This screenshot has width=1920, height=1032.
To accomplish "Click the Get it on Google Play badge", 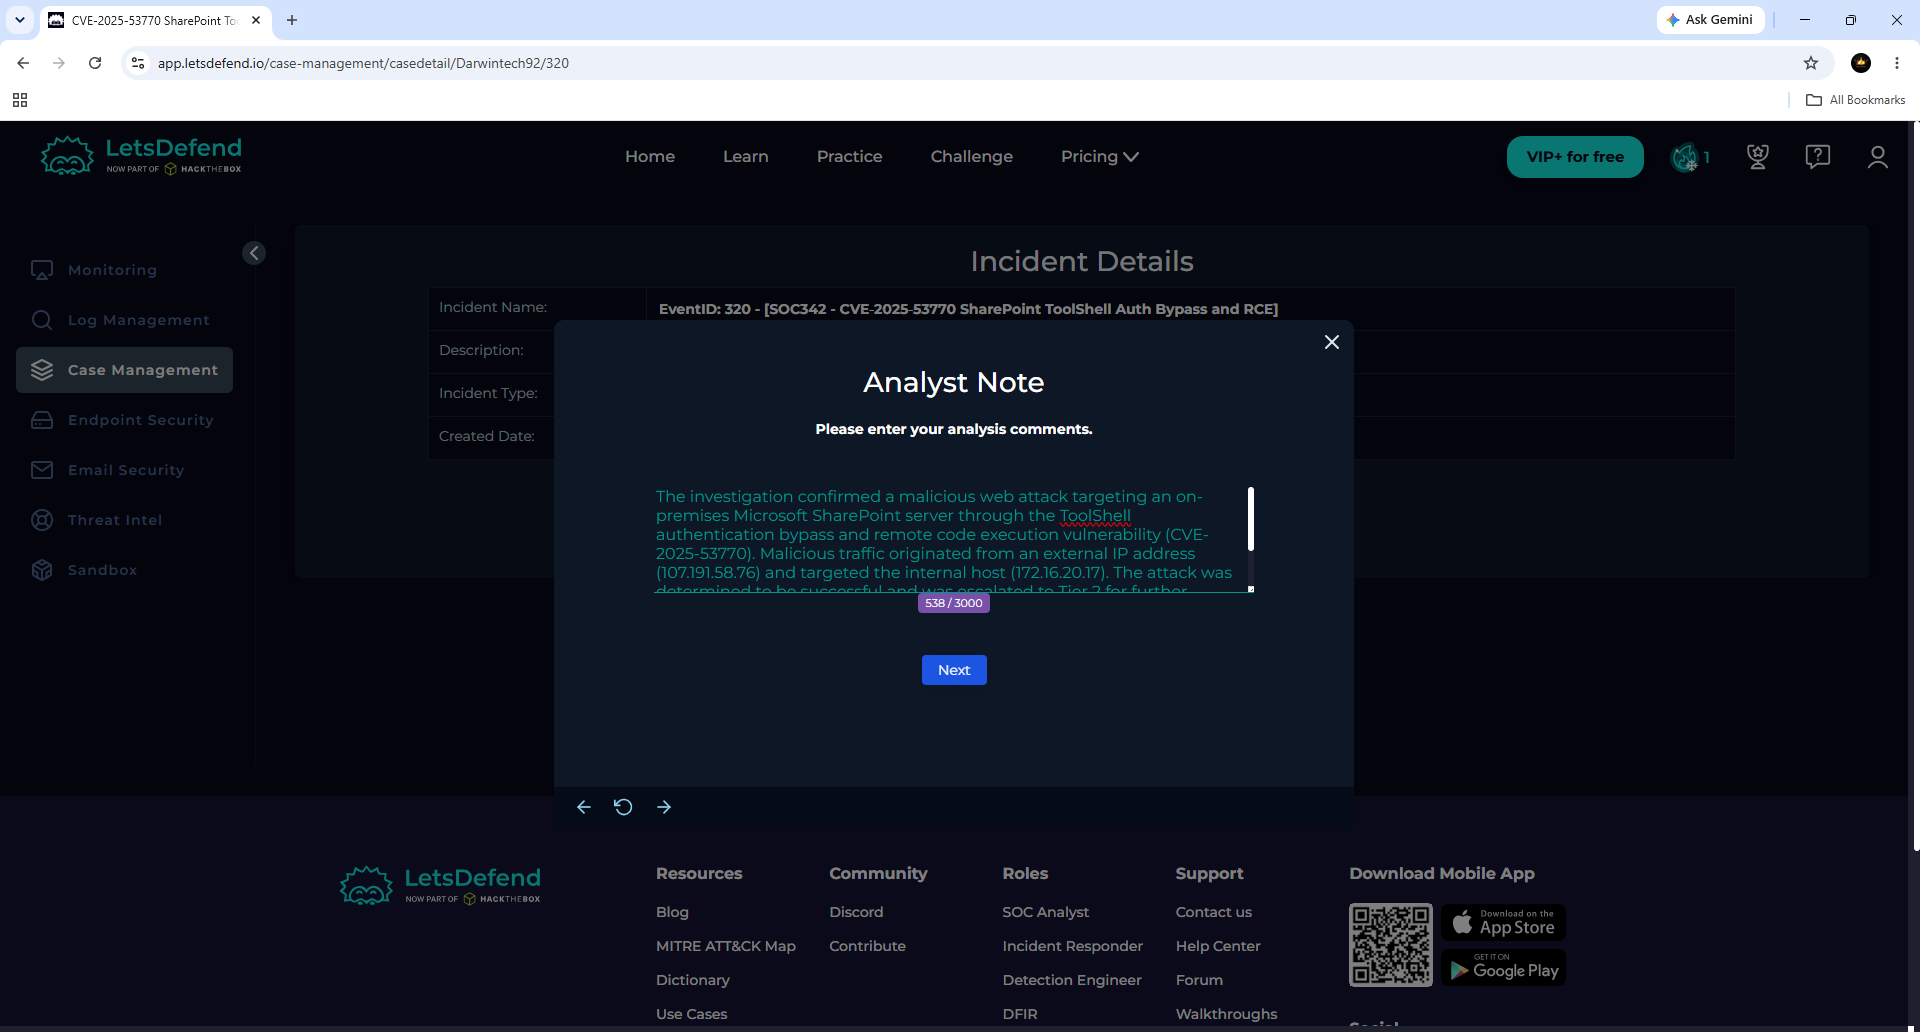I will 1504,967.
